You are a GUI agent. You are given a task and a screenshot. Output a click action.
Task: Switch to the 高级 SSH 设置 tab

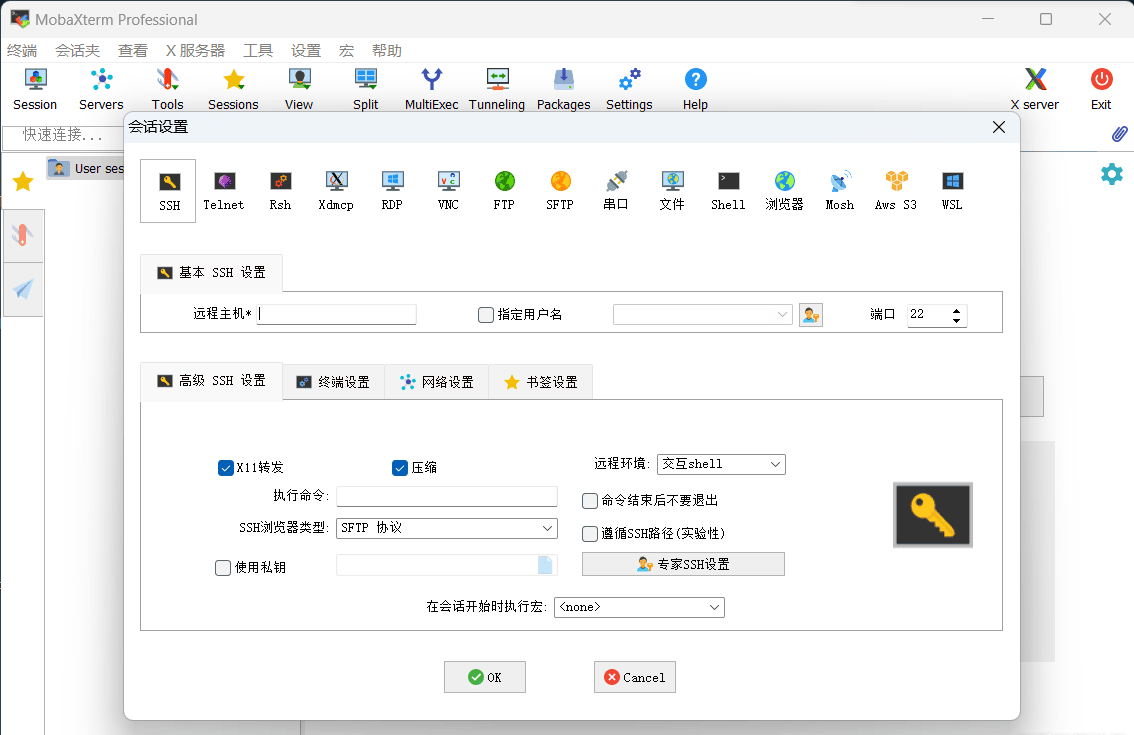point(211,381)
